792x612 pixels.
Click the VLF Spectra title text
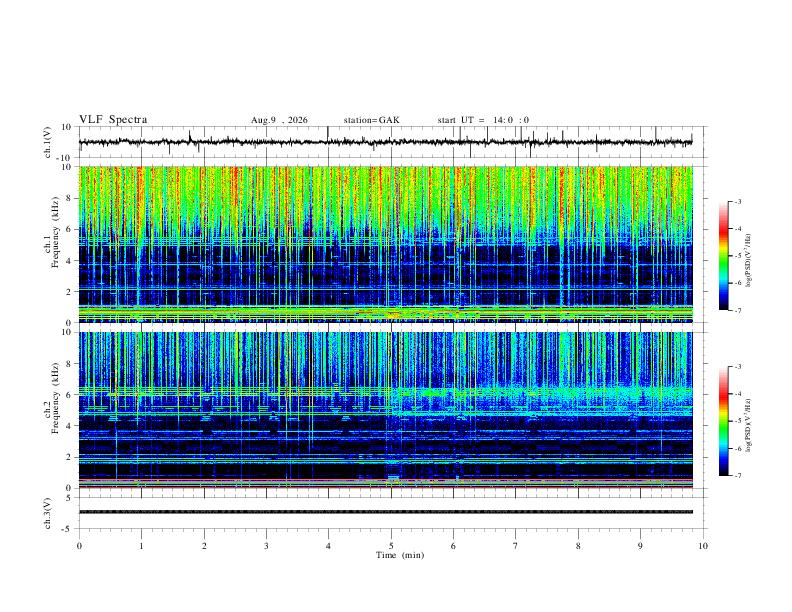click(x=113, y=120)
